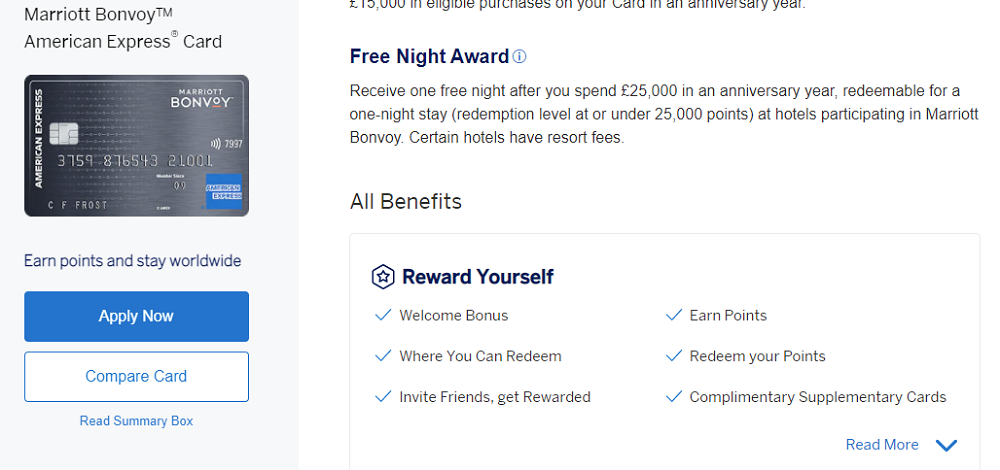Viewport: 1000px width, 470px height.
Task: Expand benefits with the Read More chevron
Action: click(946, 445)
